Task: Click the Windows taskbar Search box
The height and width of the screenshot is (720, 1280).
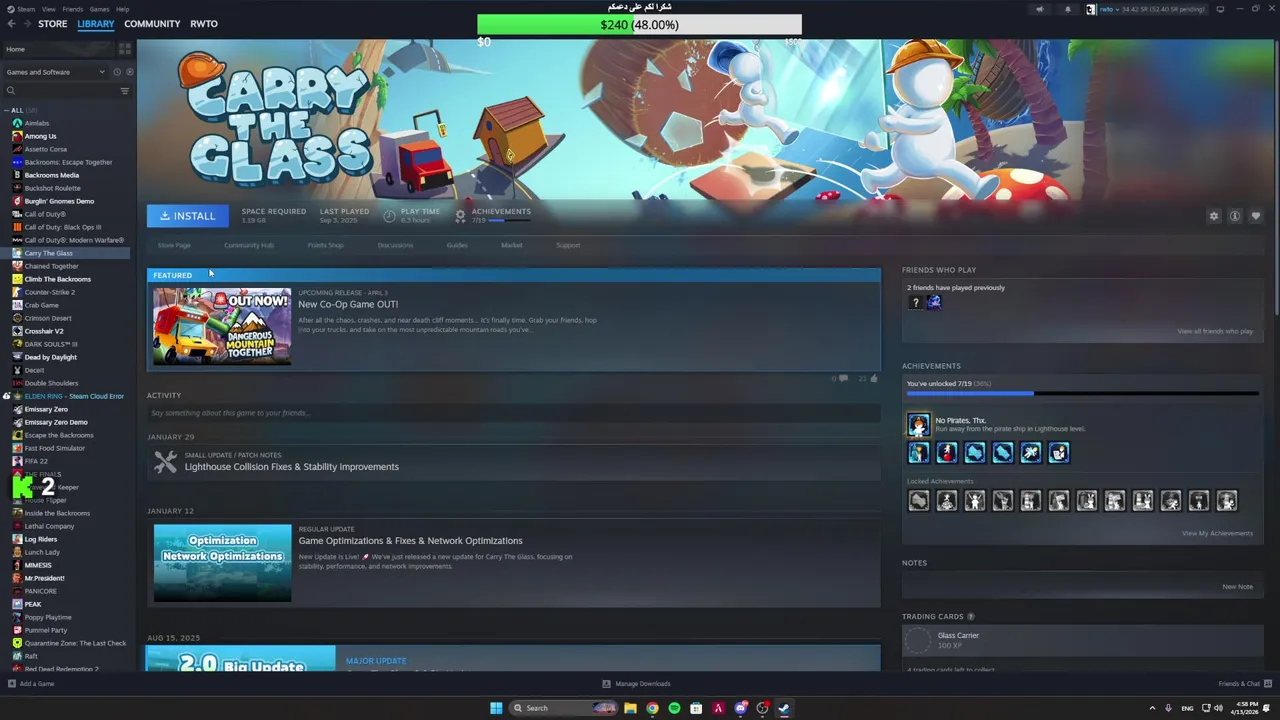Action: click(563, 708)
